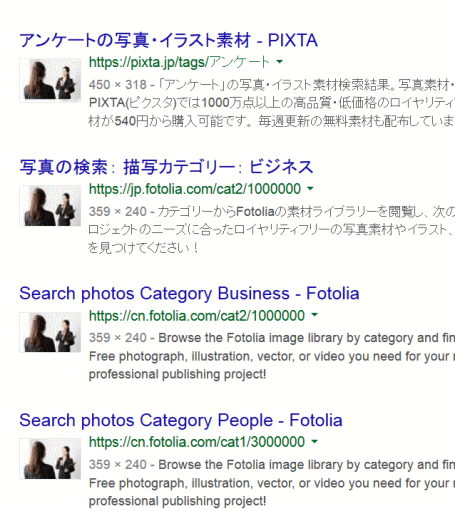Viewport: 455px width, 511px height.
Task: Click the https://jp.fotolia.com/cat2/1000000 URL text
Action: (x=195, y=189)
